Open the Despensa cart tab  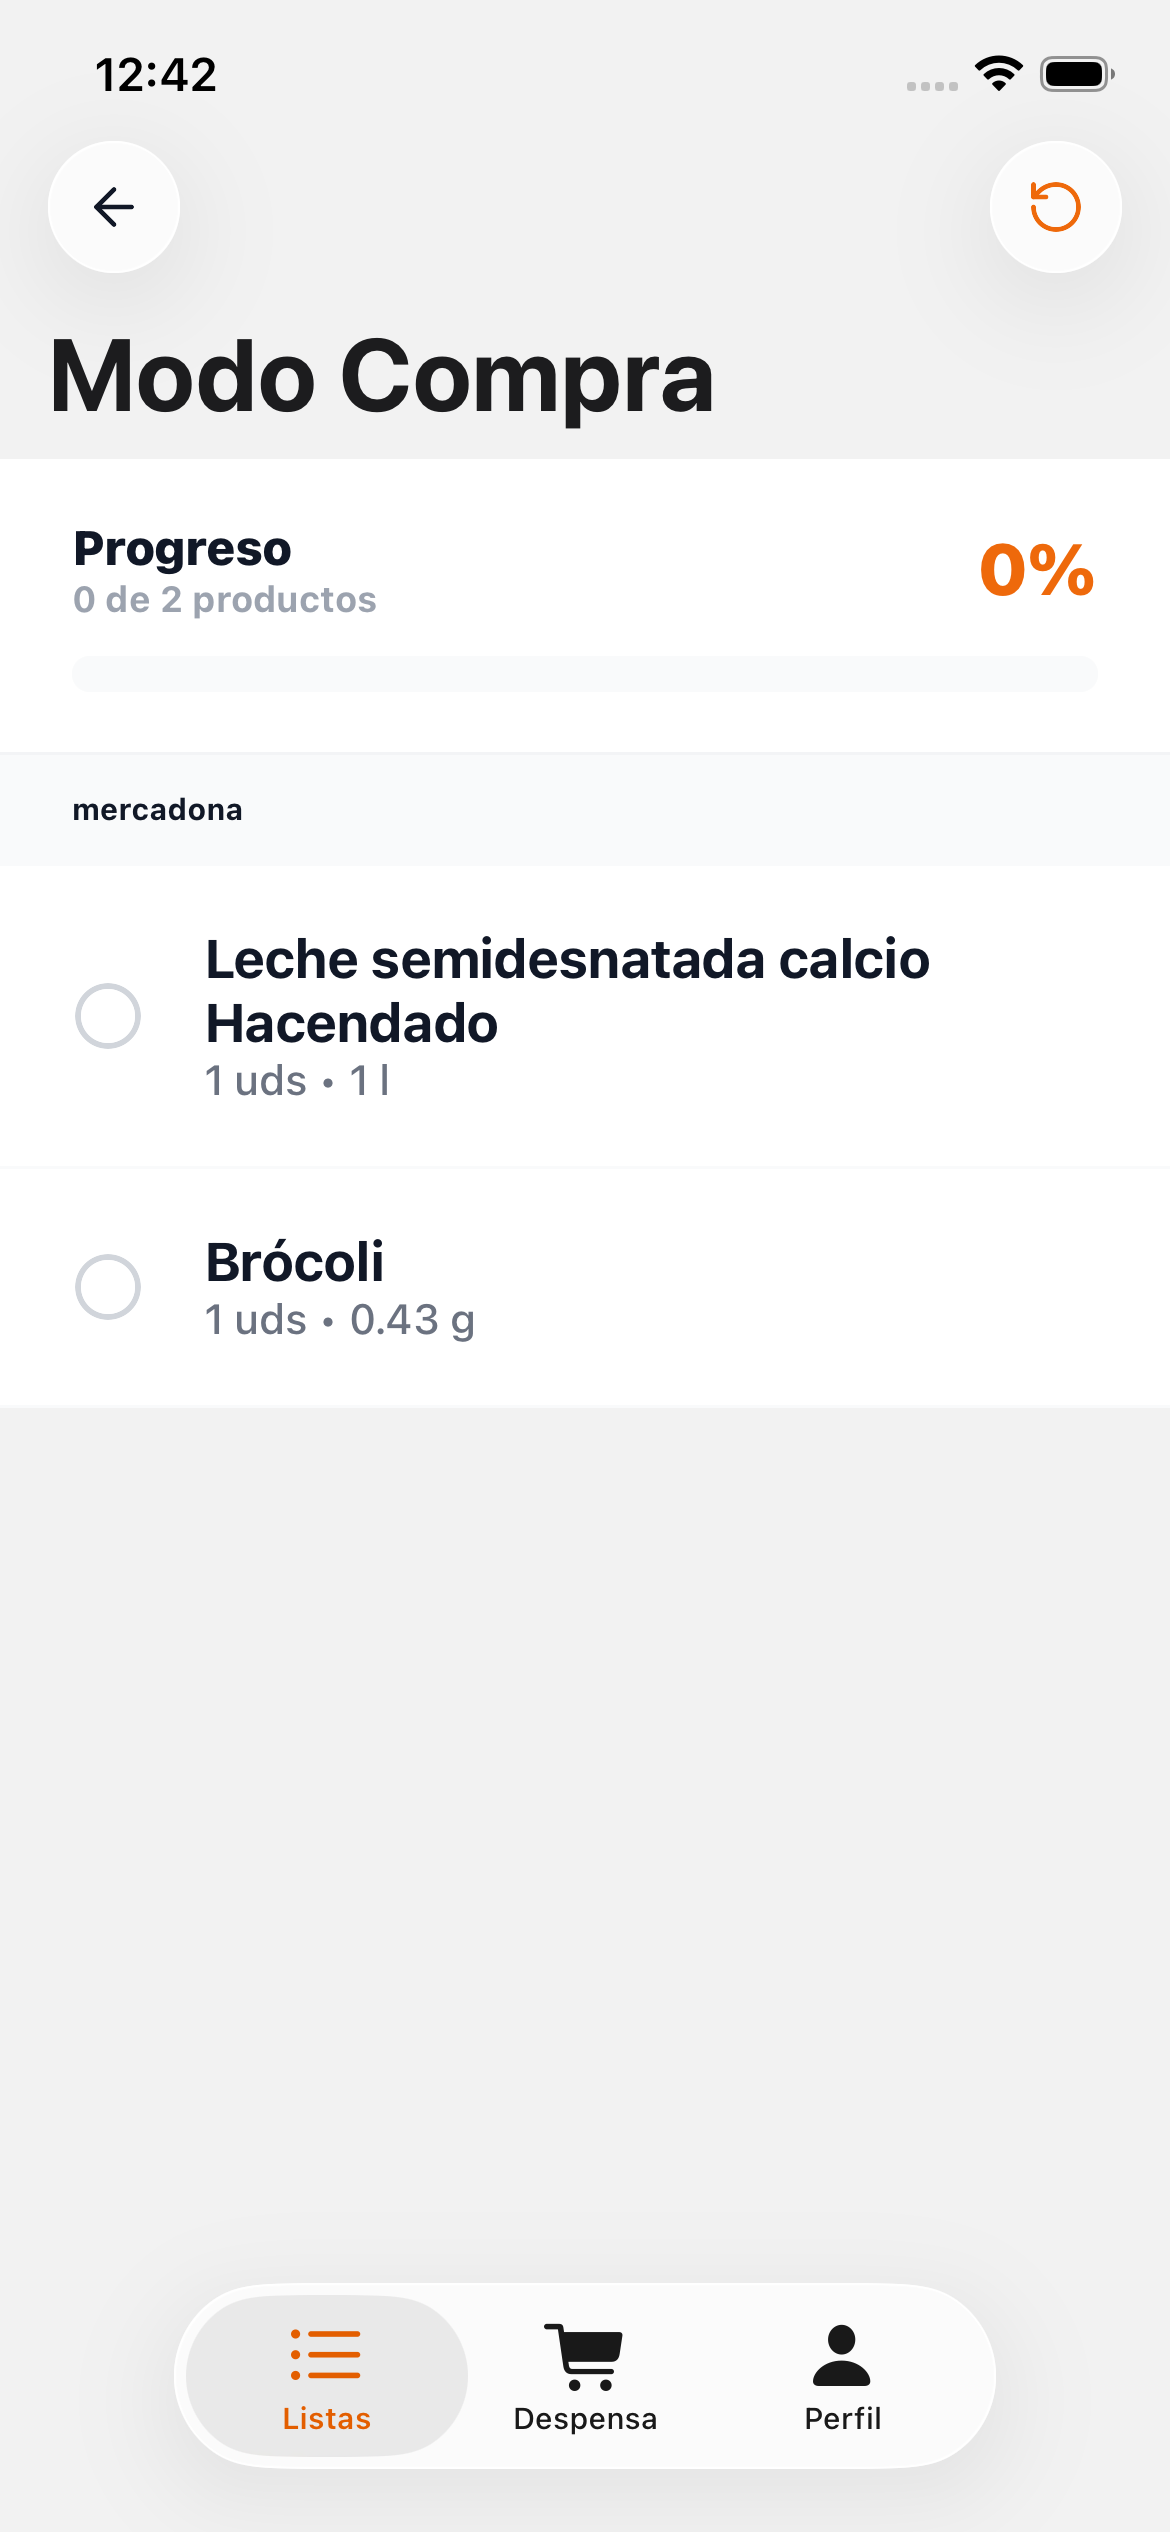coord(584,2356)
